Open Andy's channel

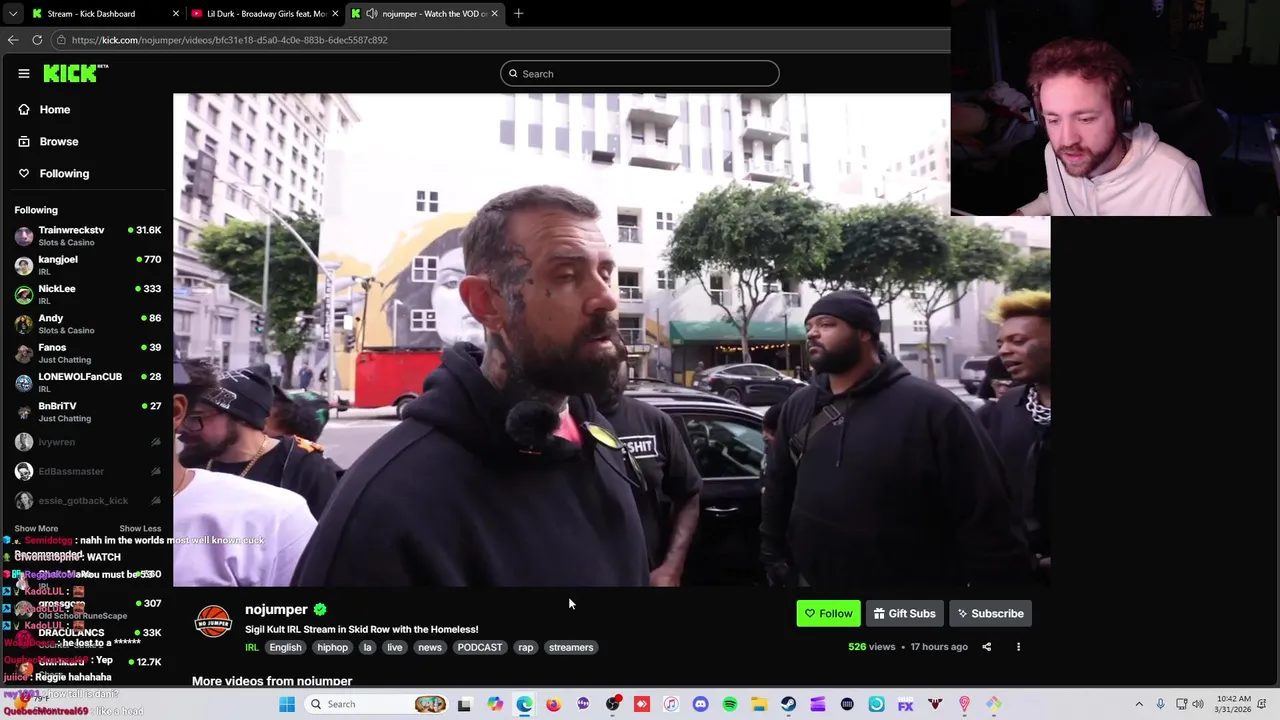(x=88, y=324)
